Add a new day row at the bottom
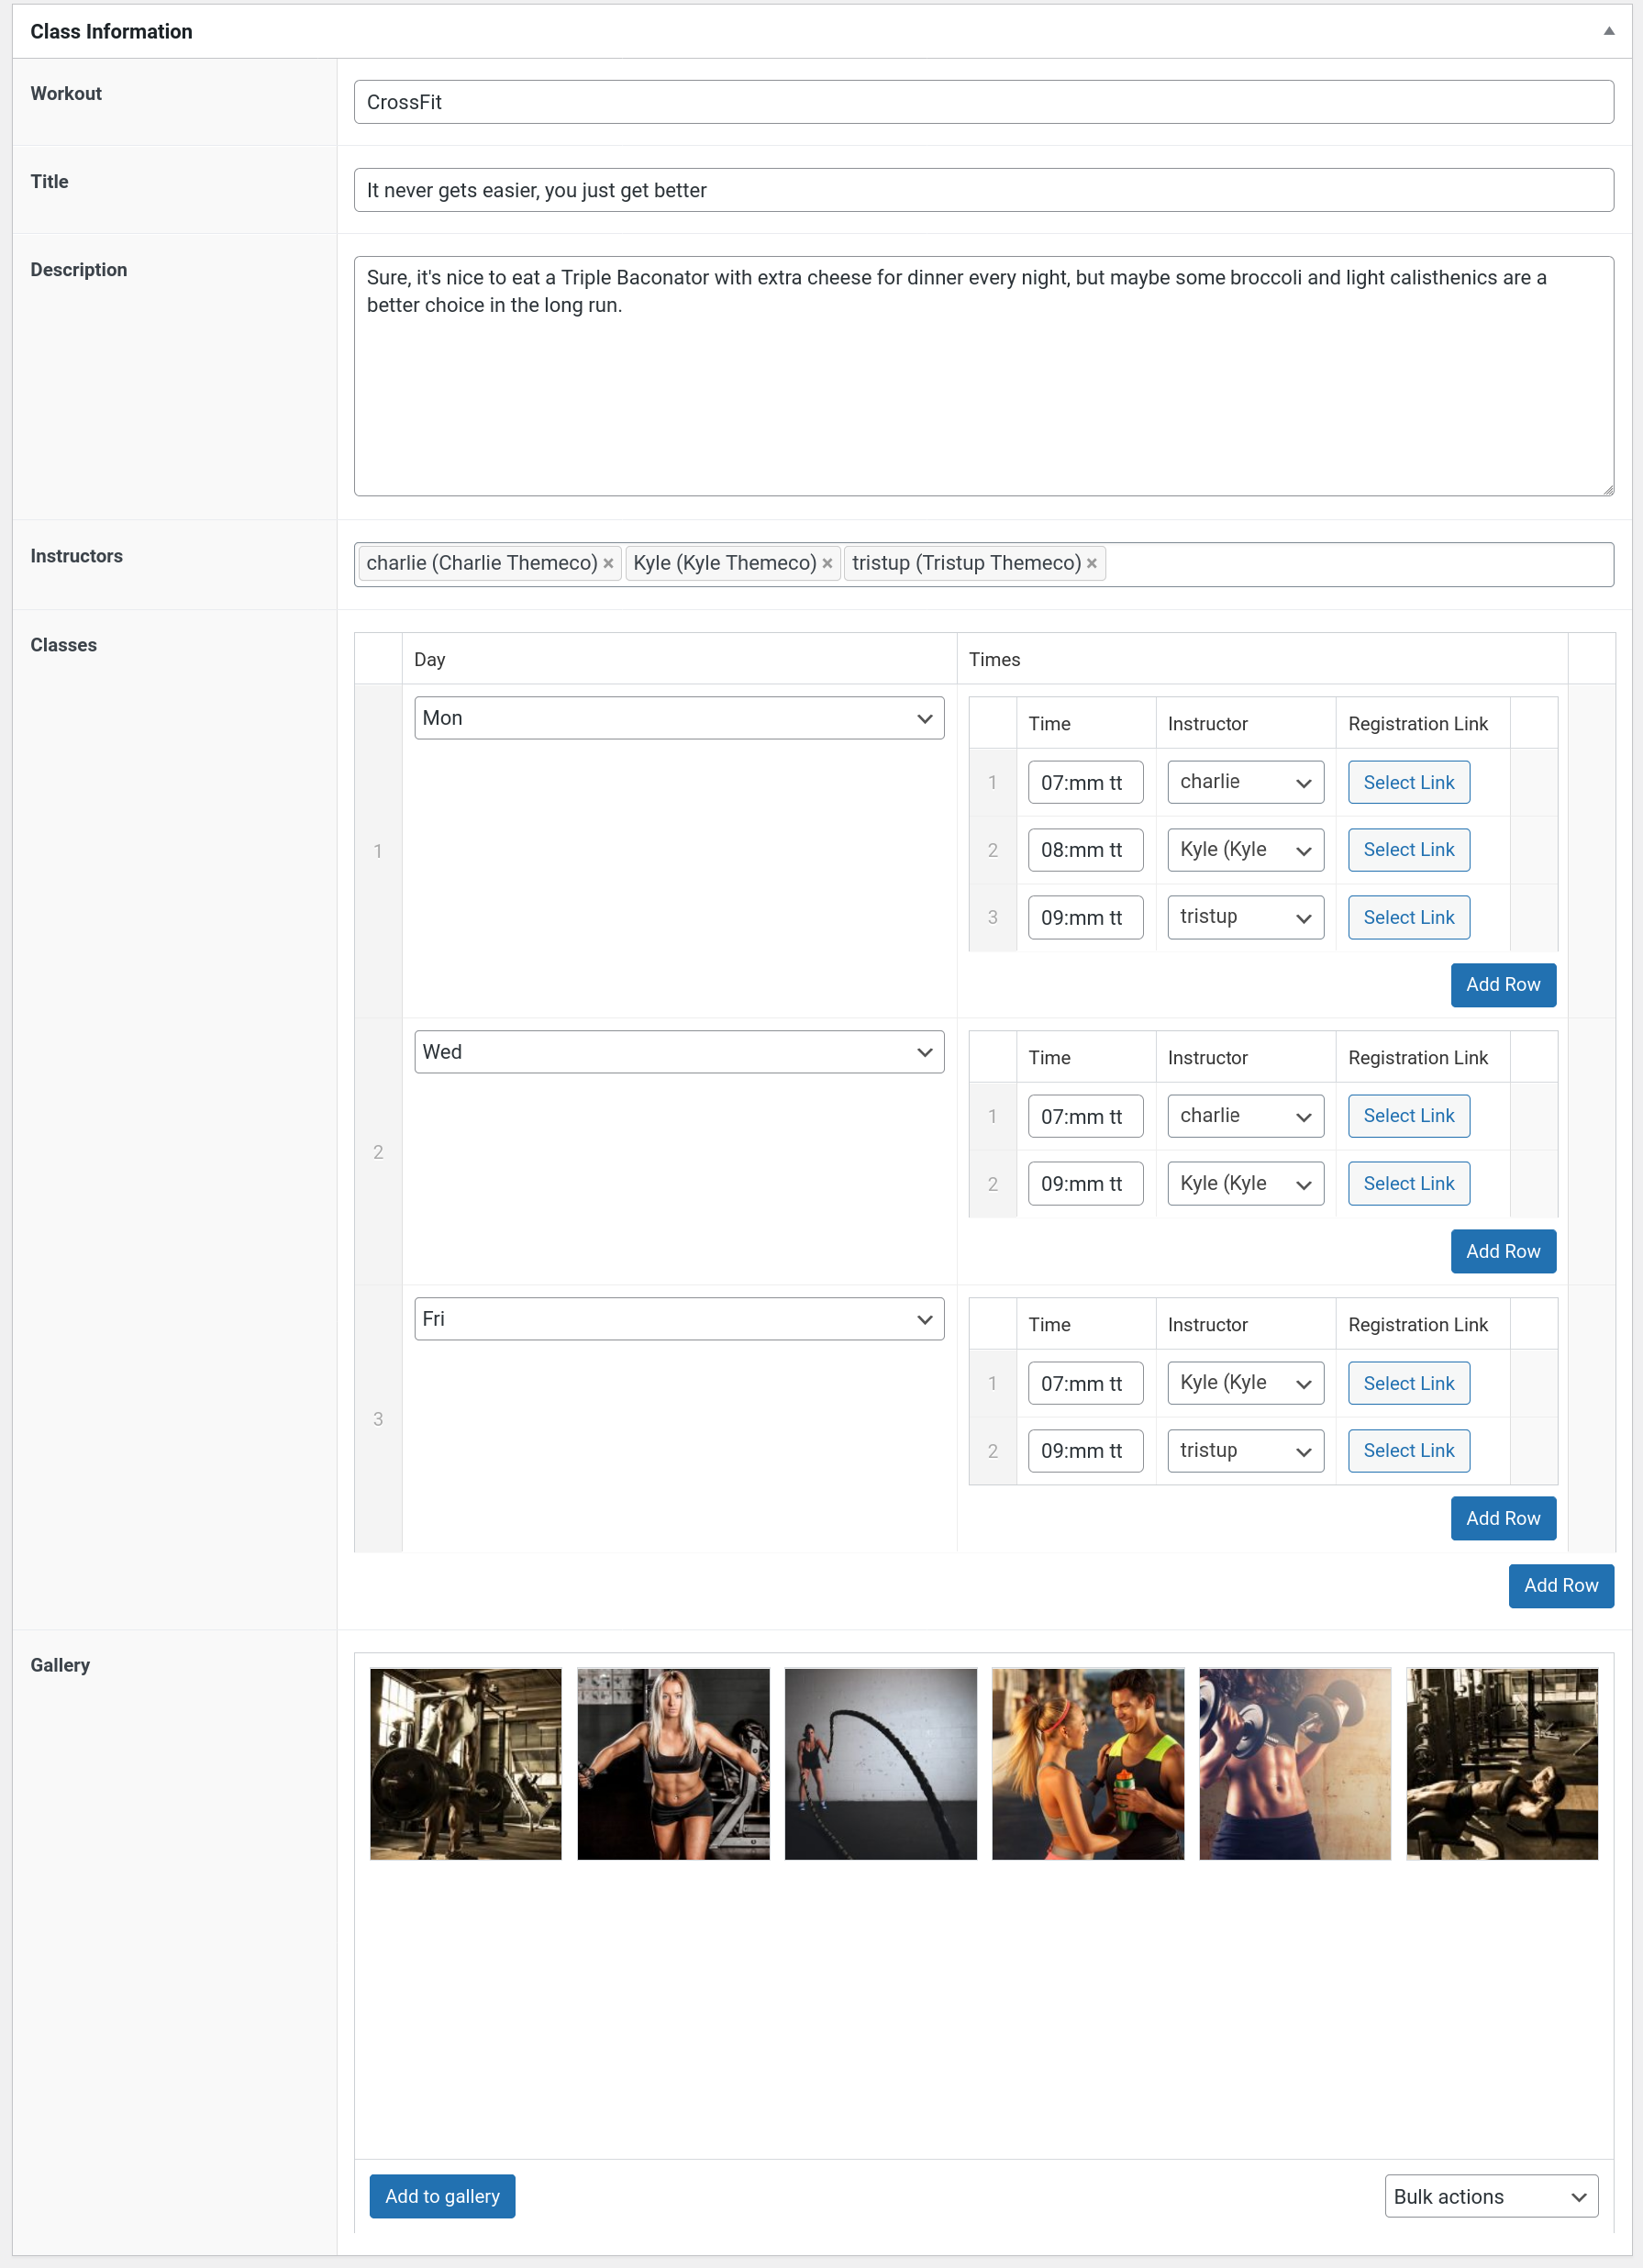 (x=1561, y=1586)
